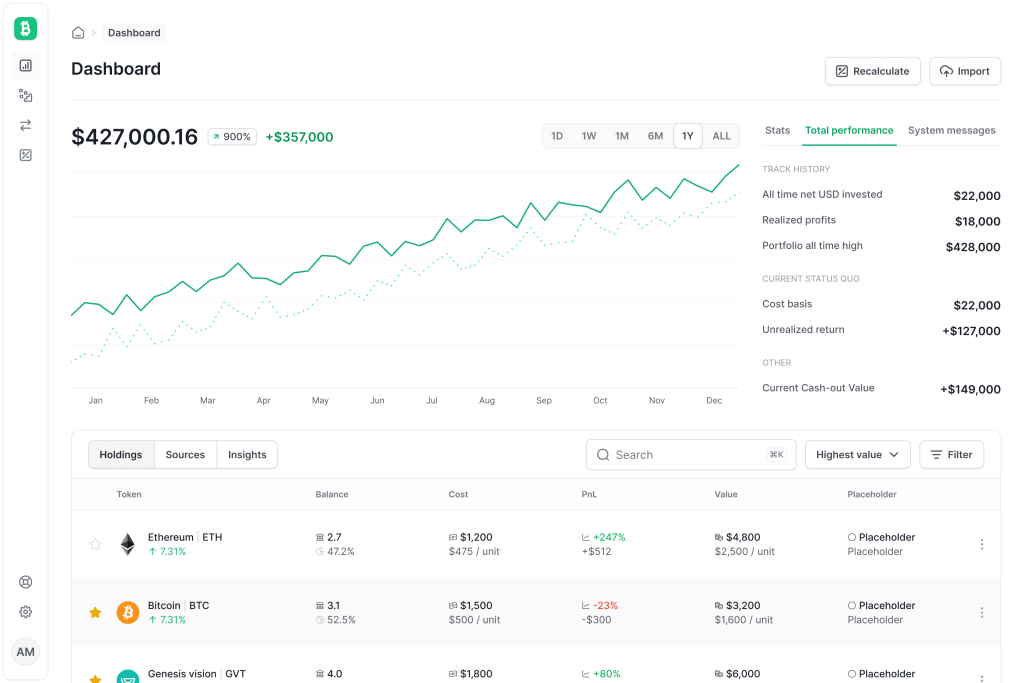The height and width of the screenshot is (683, 1024).
Task: Open the bar chart dashboard sidebar icon
Action: coord(26,66)
